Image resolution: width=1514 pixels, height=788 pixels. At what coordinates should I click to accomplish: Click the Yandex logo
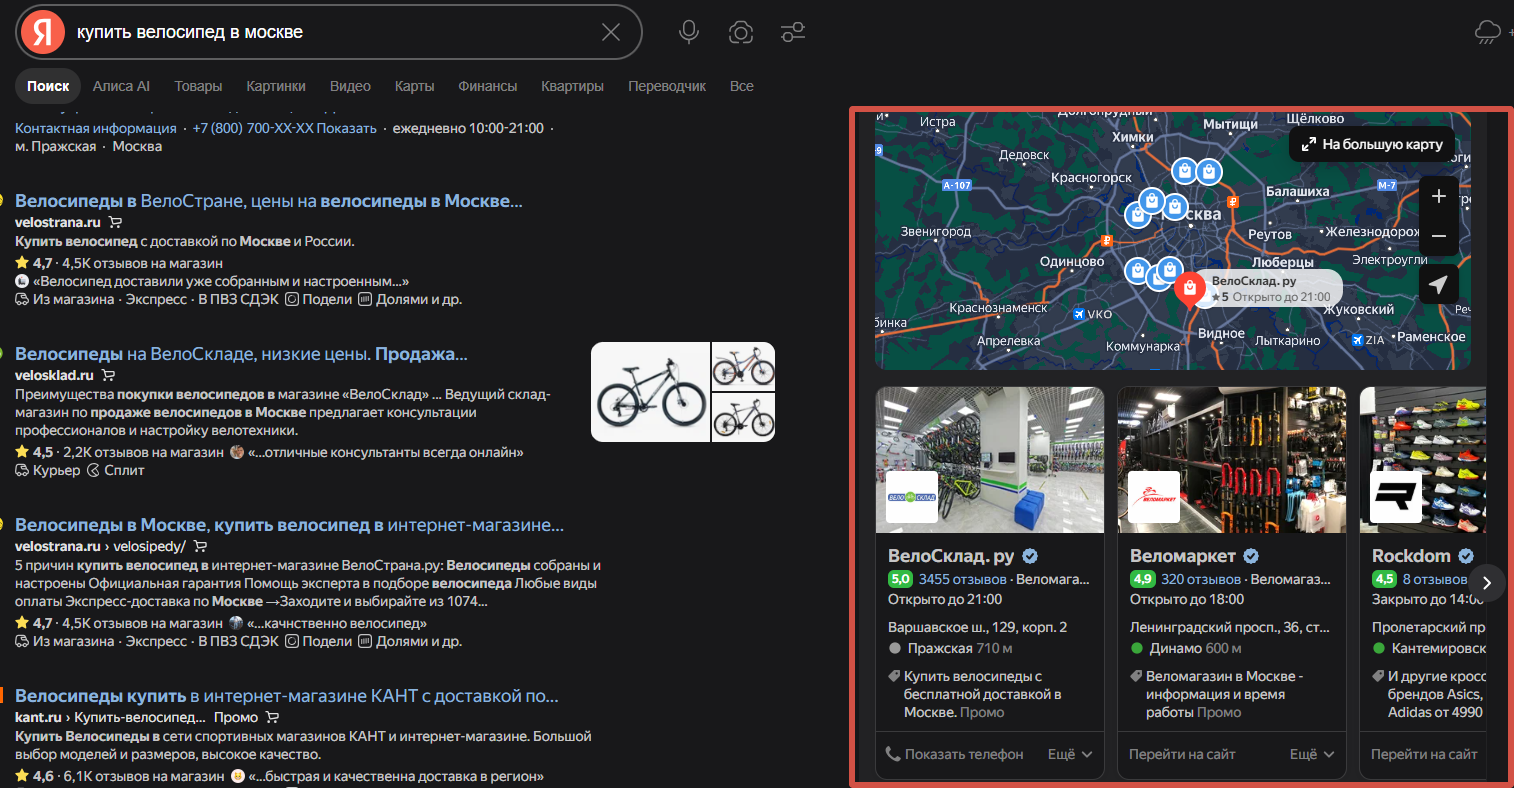click(x=43, y=32)
